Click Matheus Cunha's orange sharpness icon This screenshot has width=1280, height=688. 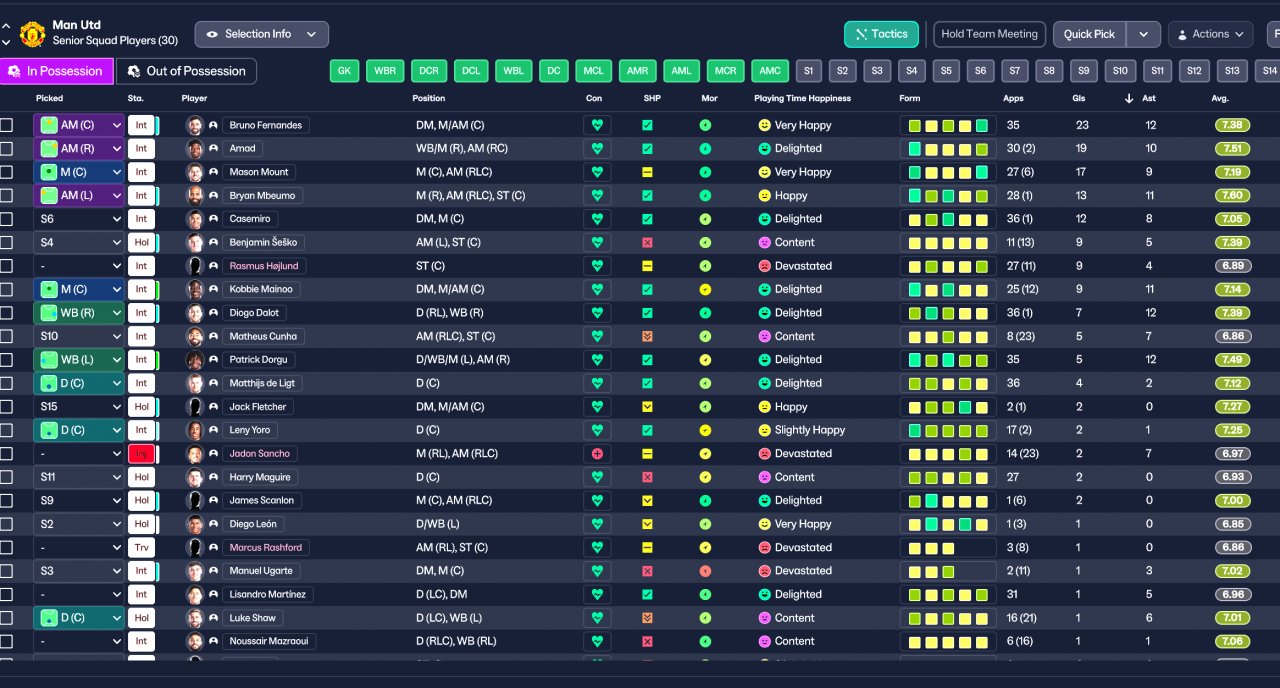pos(647,336)
